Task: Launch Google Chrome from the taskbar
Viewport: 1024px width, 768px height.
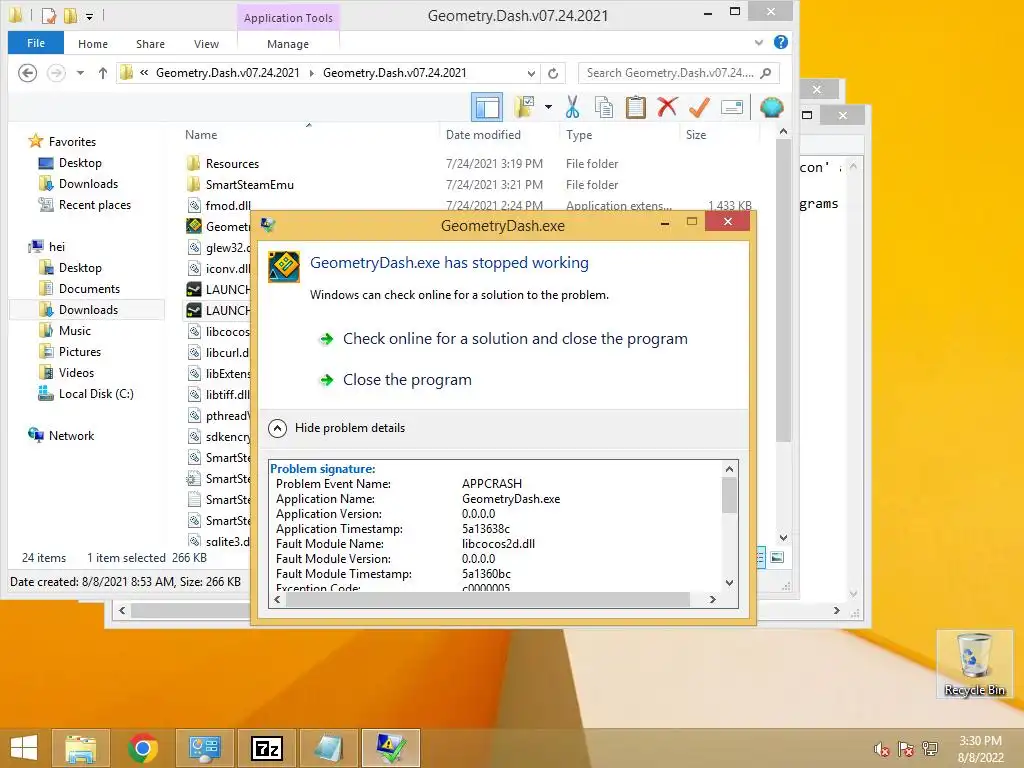Action: coord(143,748)
